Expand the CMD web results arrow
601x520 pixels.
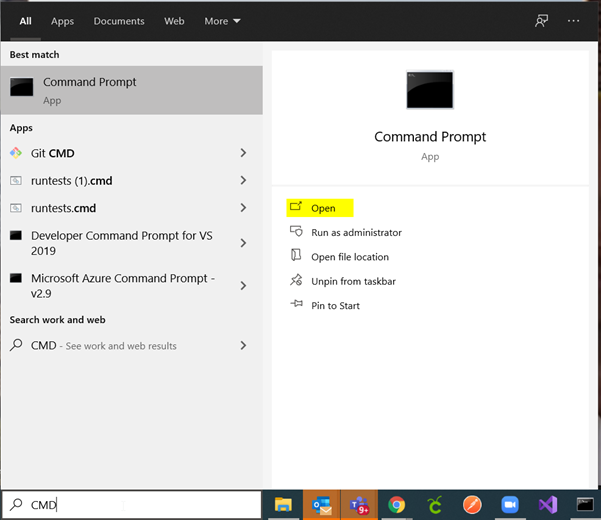pos(243,345)
